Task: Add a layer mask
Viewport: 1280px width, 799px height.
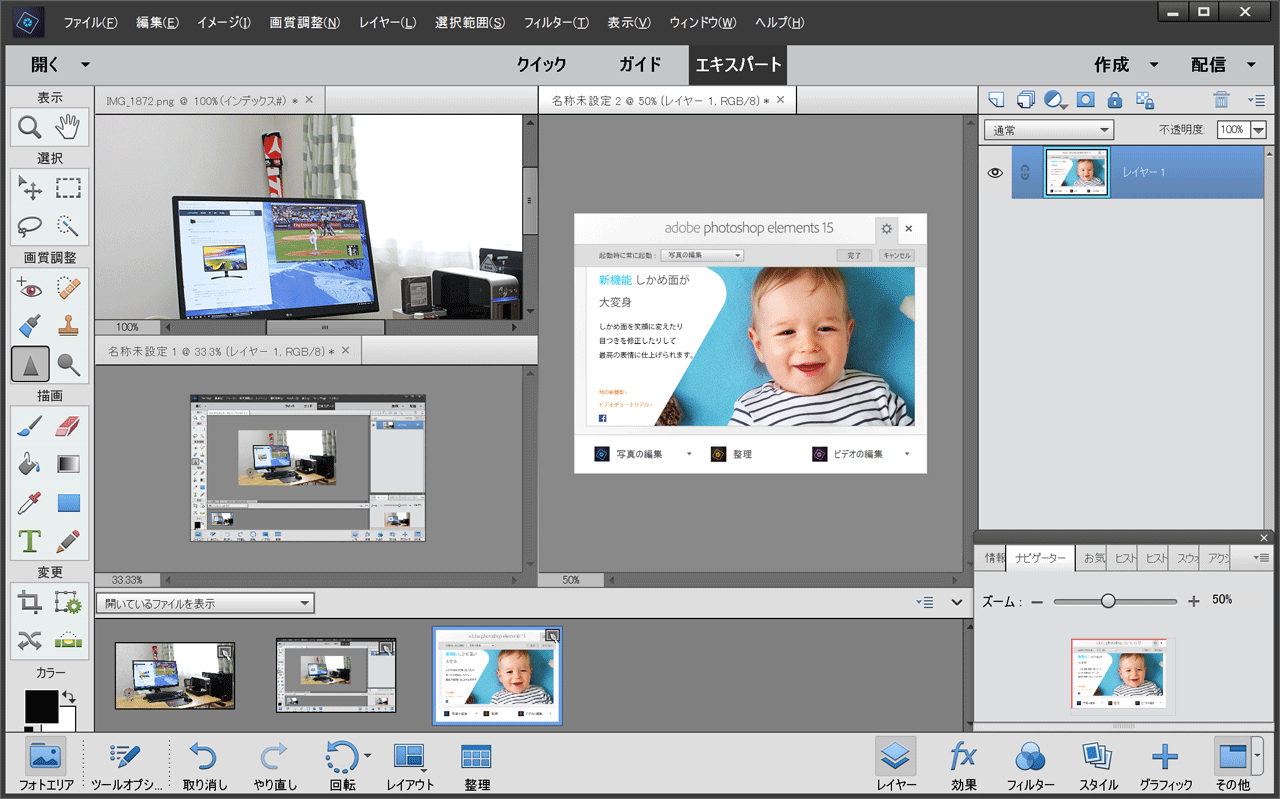Action: click(x=1085, y=100)
